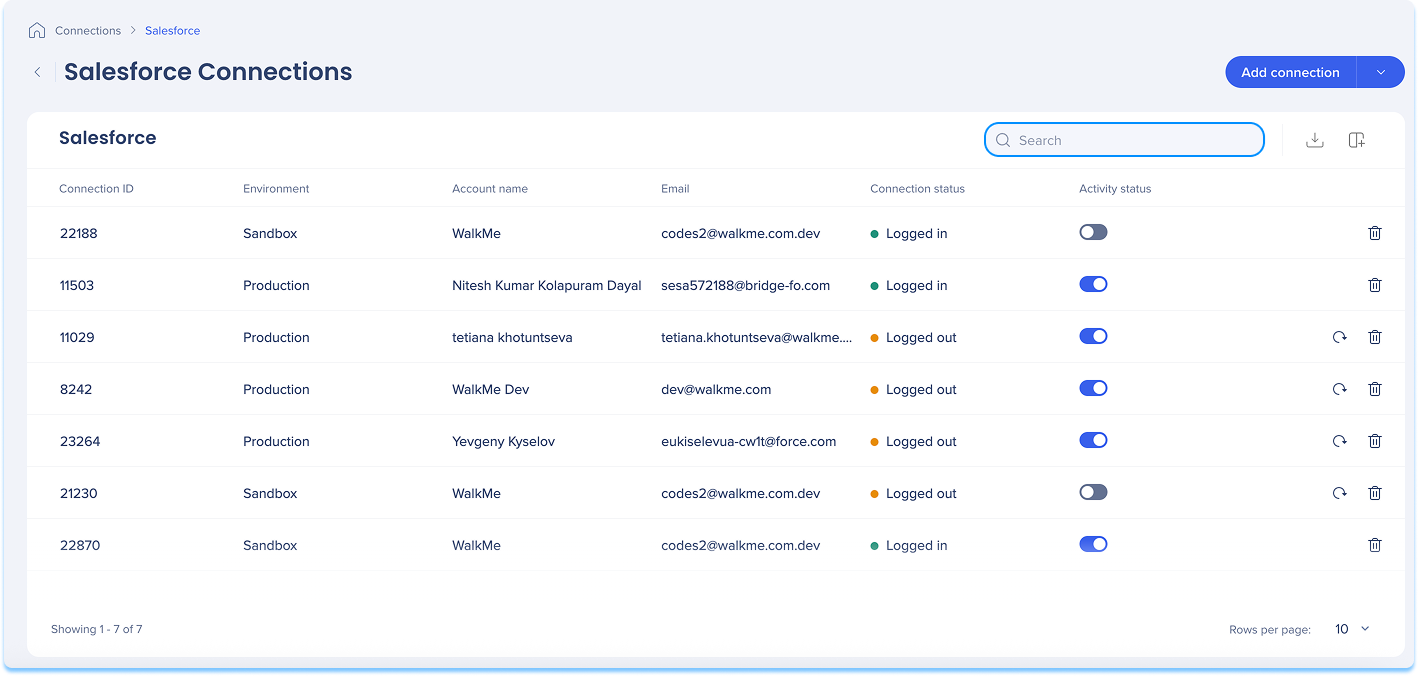Click truncated email tetiana.khotuntseva@walkme
This screenshot has height=676, width=1418.
pyautogui.click(x=756, y=337)
